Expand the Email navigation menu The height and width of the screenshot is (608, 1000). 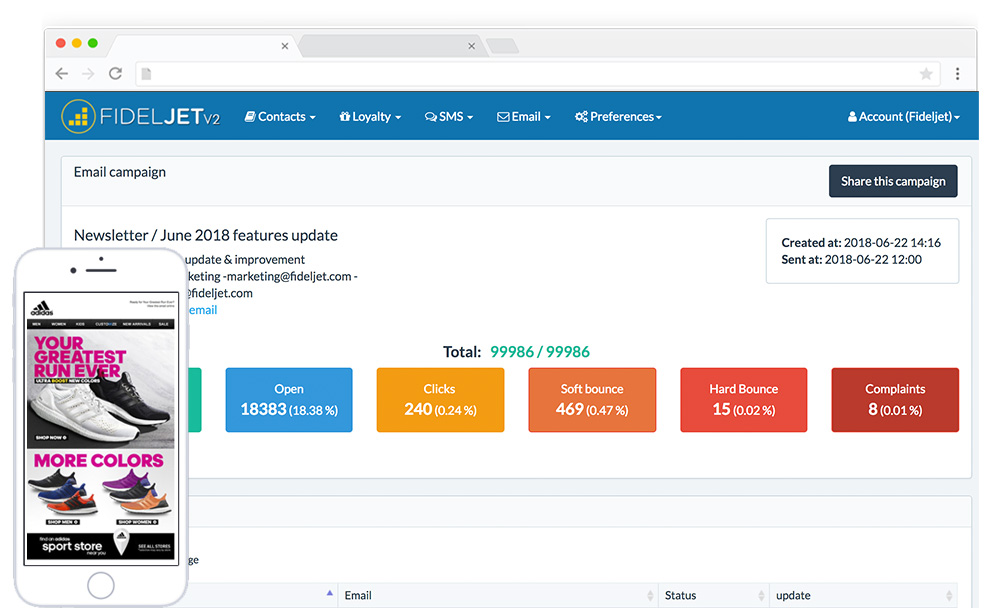click(x=524, y=117)
